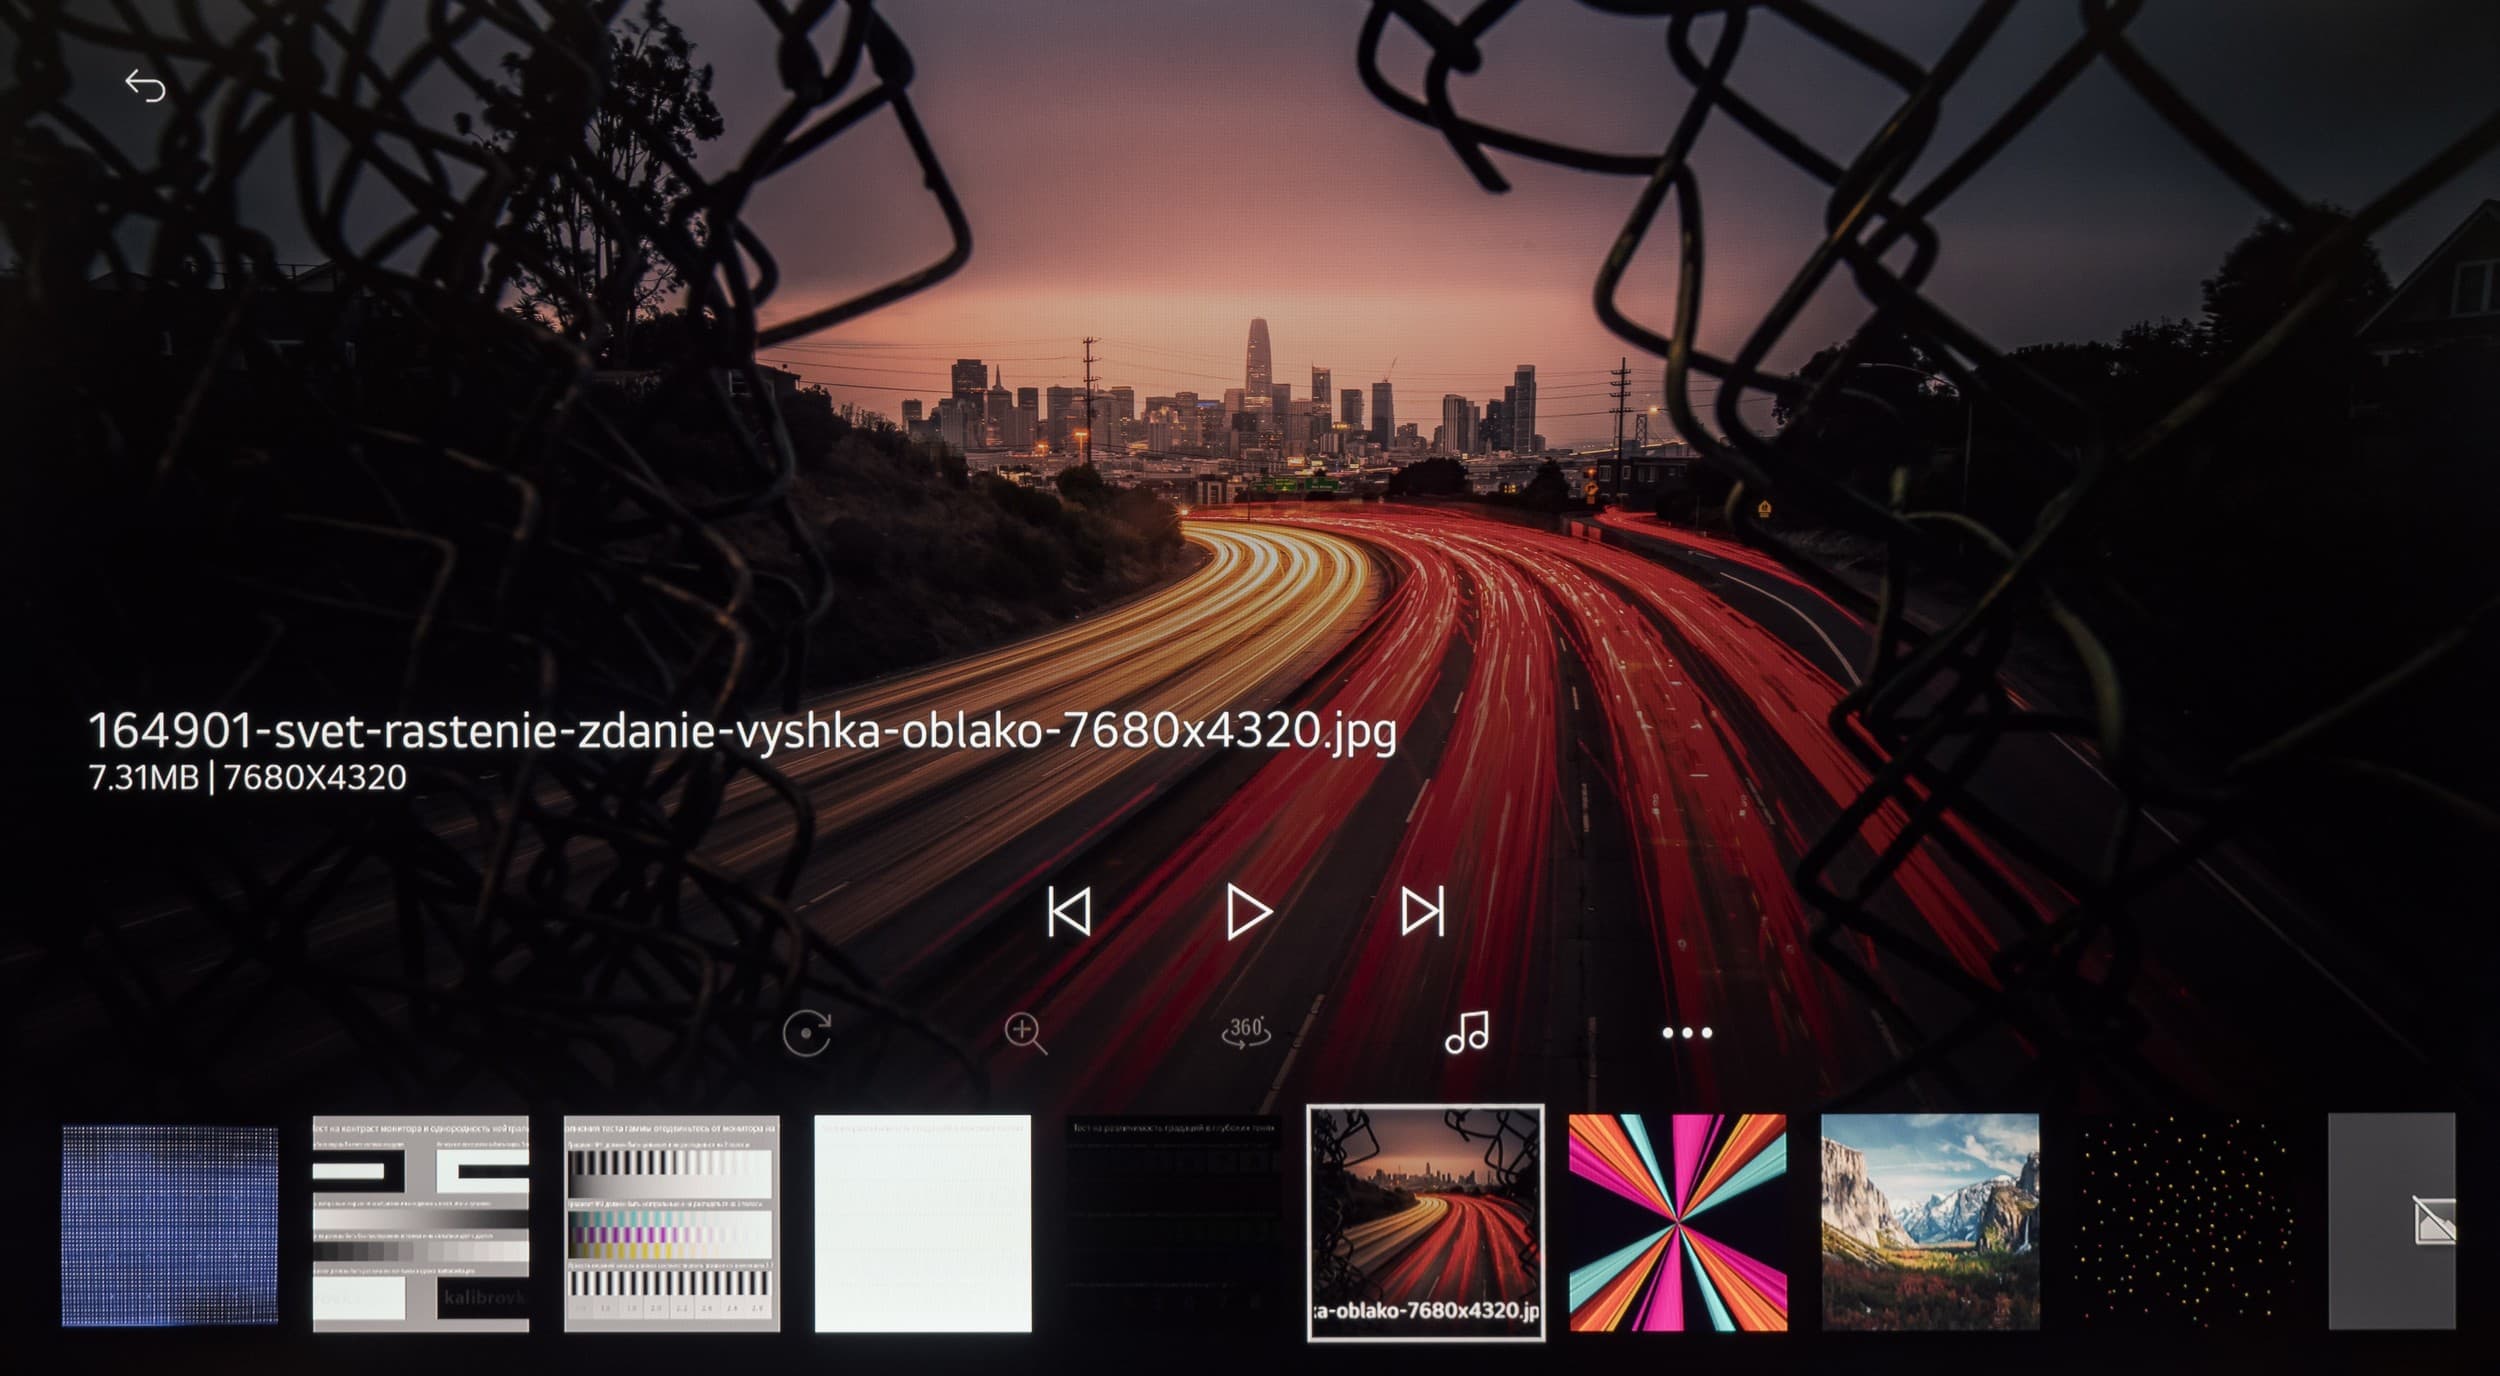Open background music options
This screenshot has width=2500, height=1376.
tap(1467, 1032)
